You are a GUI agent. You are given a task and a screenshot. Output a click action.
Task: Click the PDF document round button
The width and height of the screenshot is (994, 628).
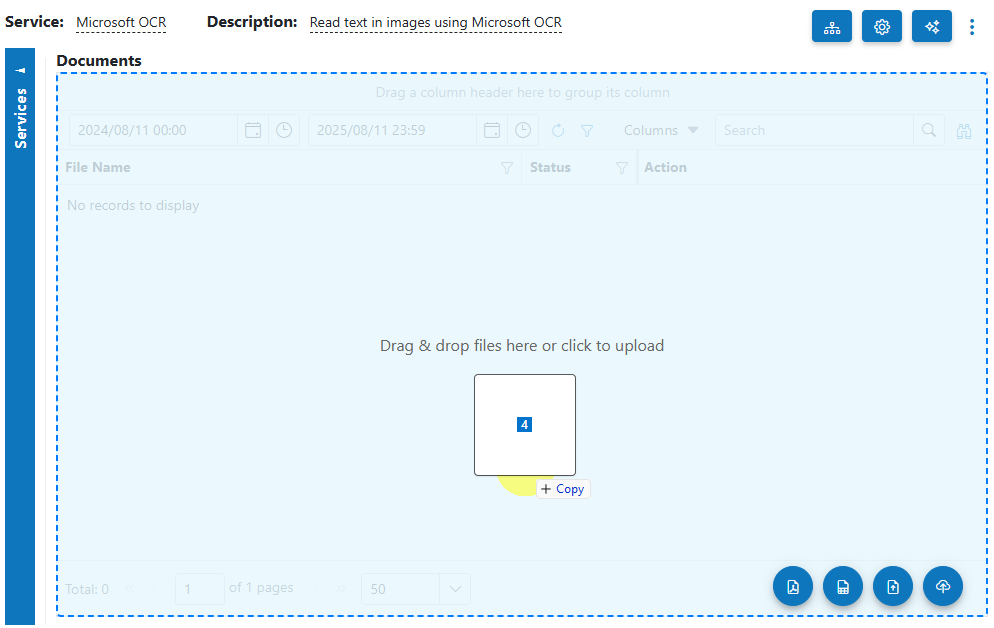[x=793, y=586]
